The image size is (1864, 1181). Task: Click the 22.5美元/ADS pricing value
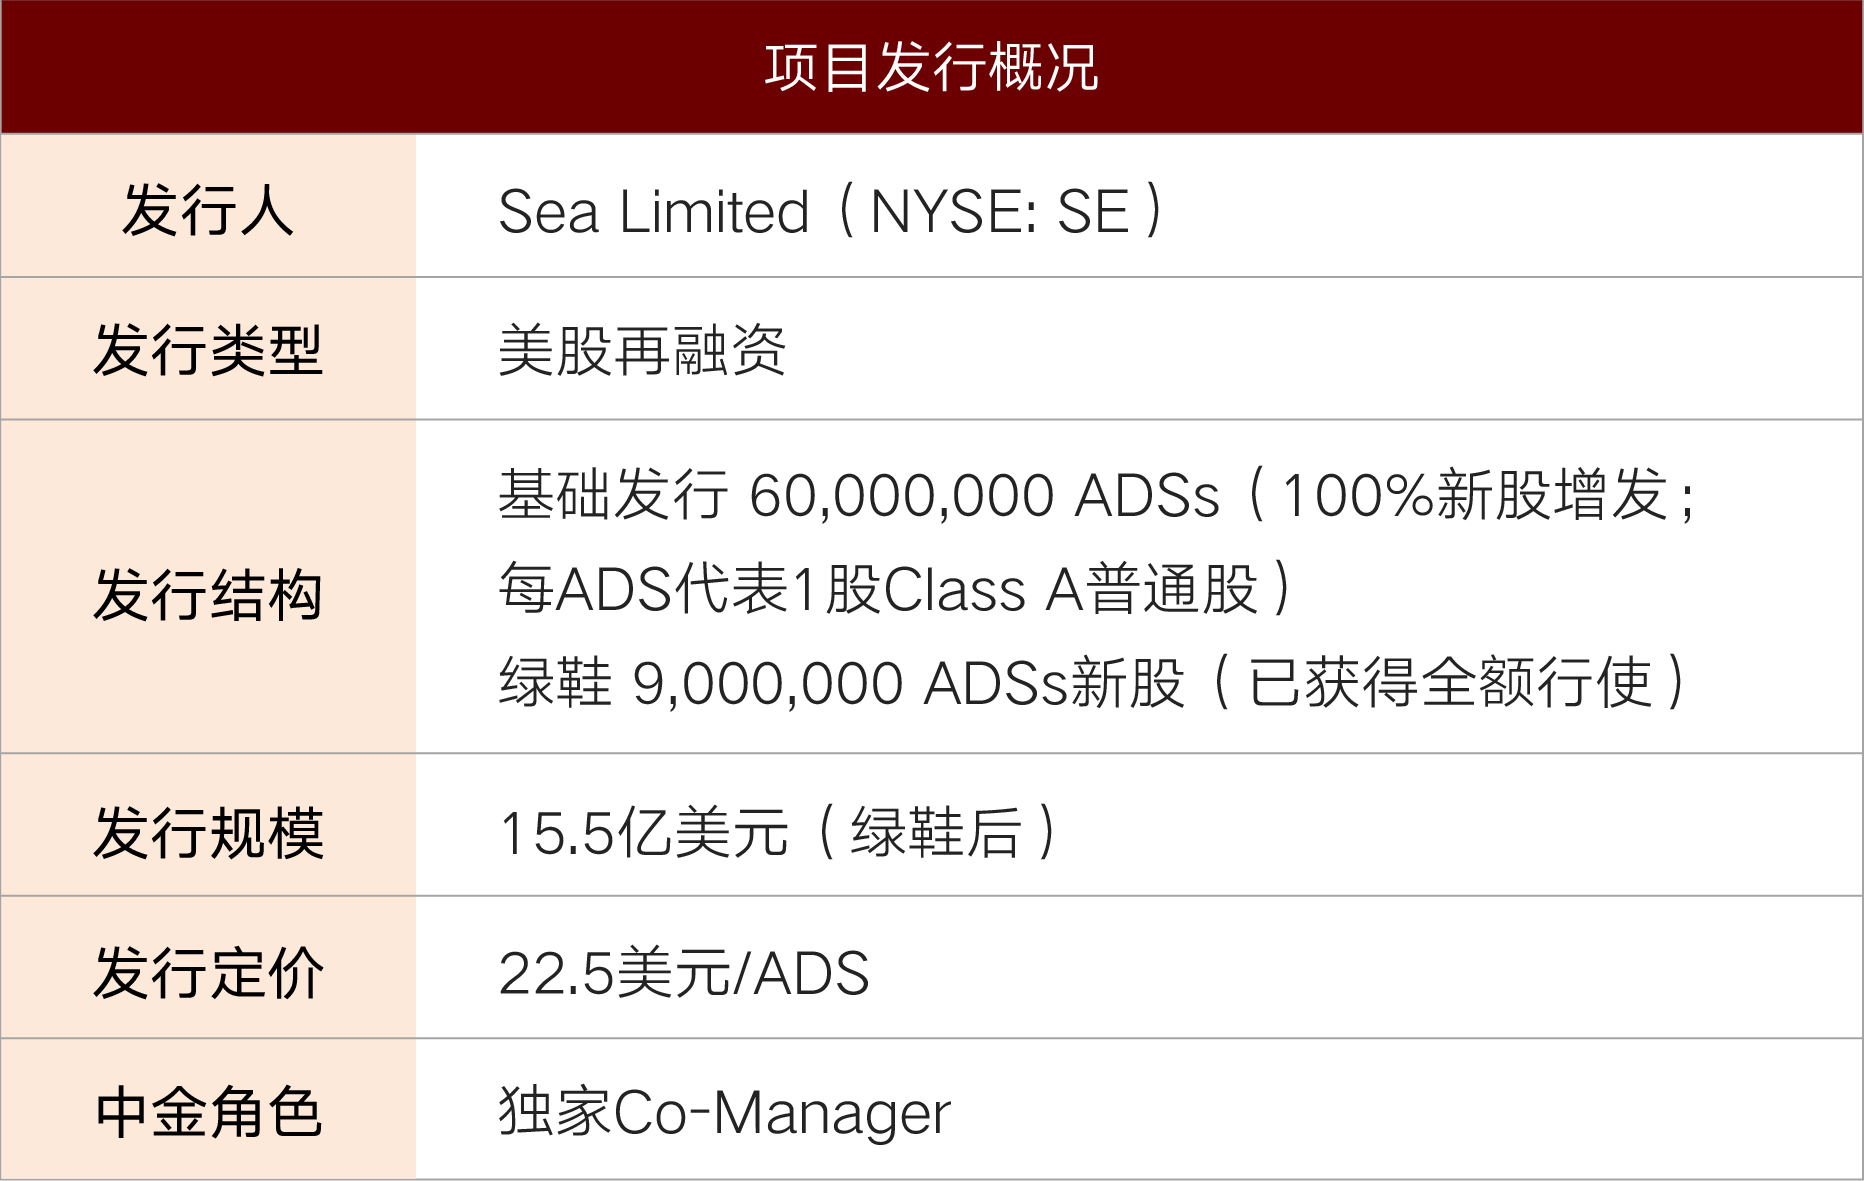[684, 974]
